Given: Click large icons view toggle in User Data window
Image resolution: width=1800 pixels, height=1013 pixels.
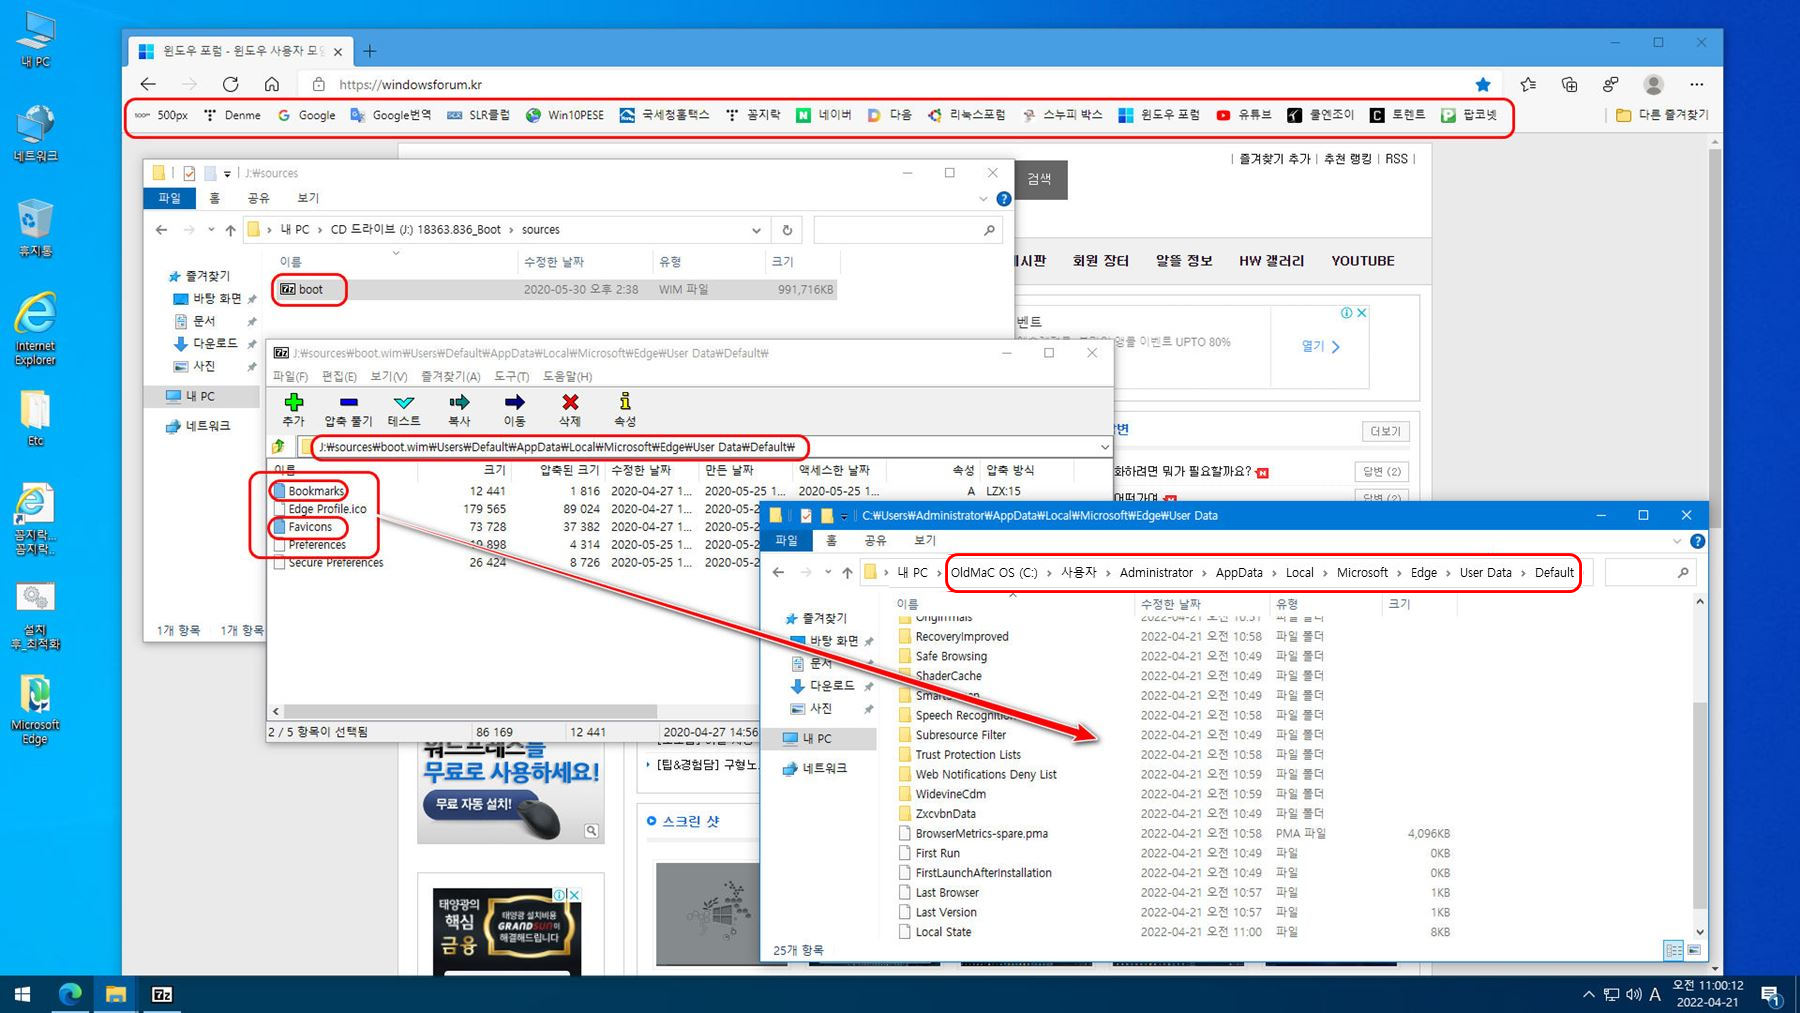Looking at the screenshot, I should 1694,950.
